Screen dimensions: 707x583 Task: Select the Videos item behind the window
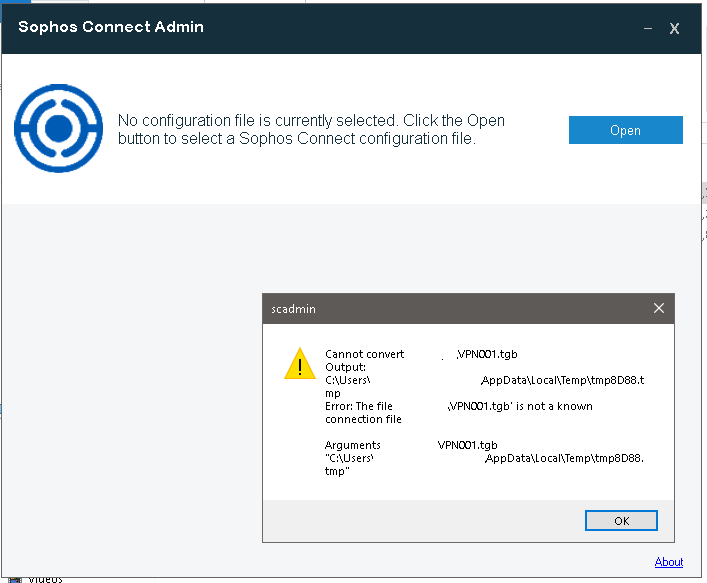point(45,579)
